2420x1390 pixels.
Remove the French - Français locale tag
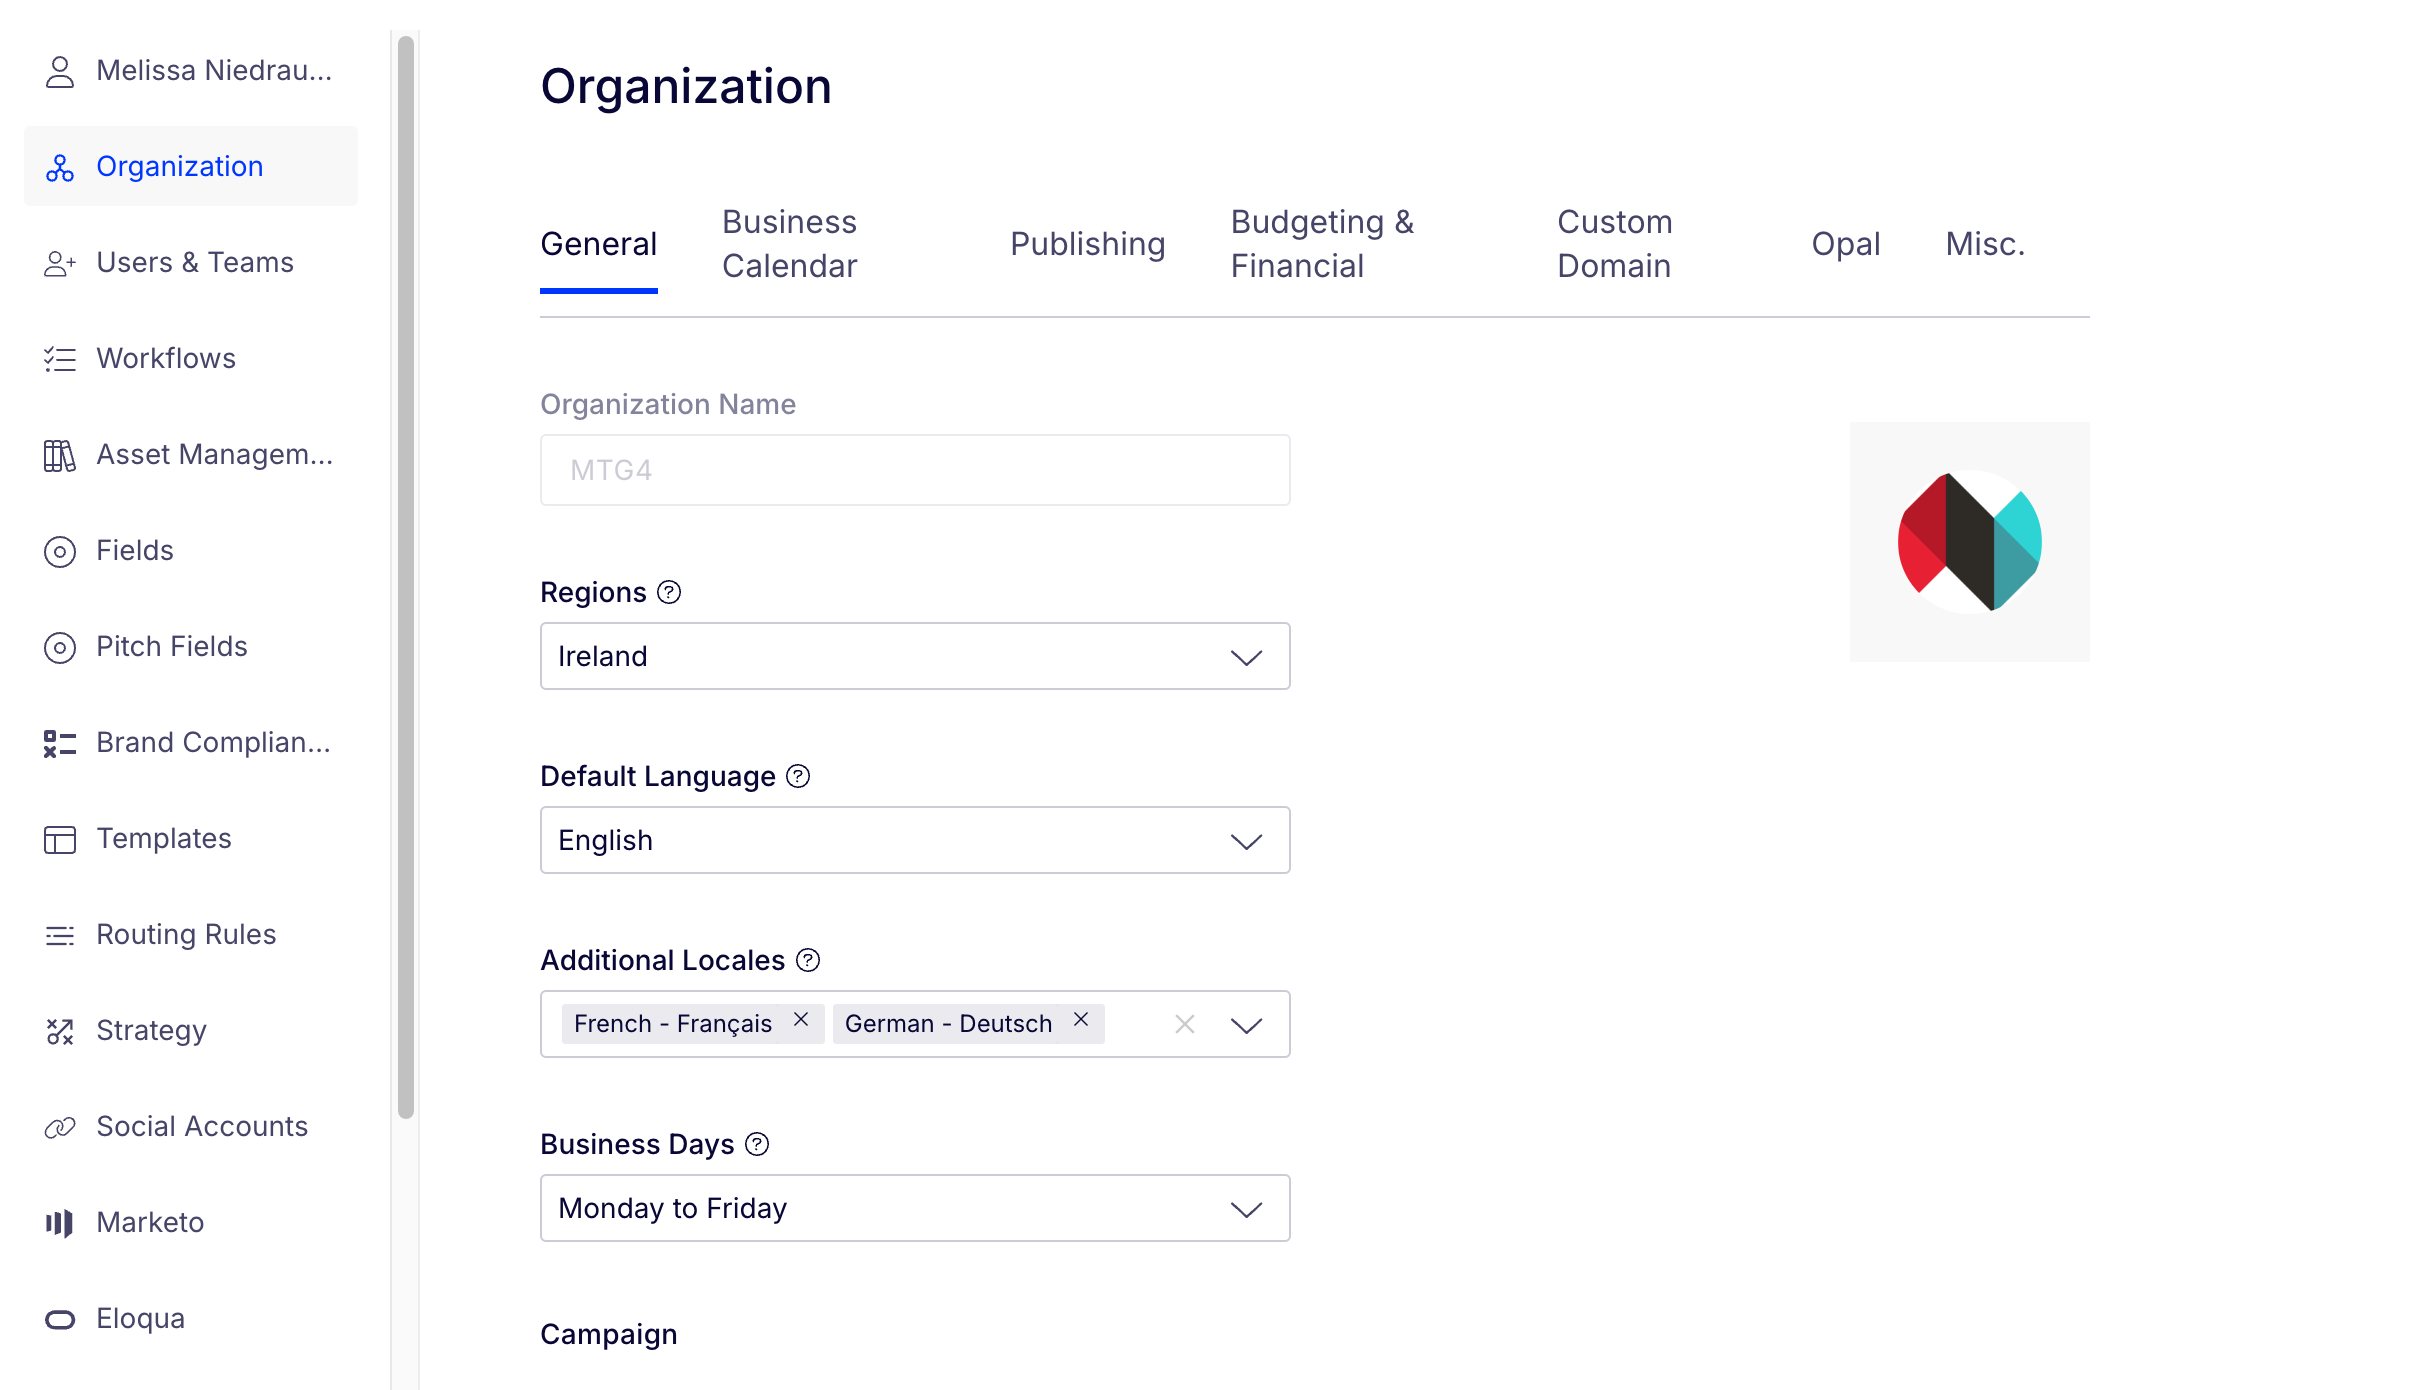coord(801,1019)
